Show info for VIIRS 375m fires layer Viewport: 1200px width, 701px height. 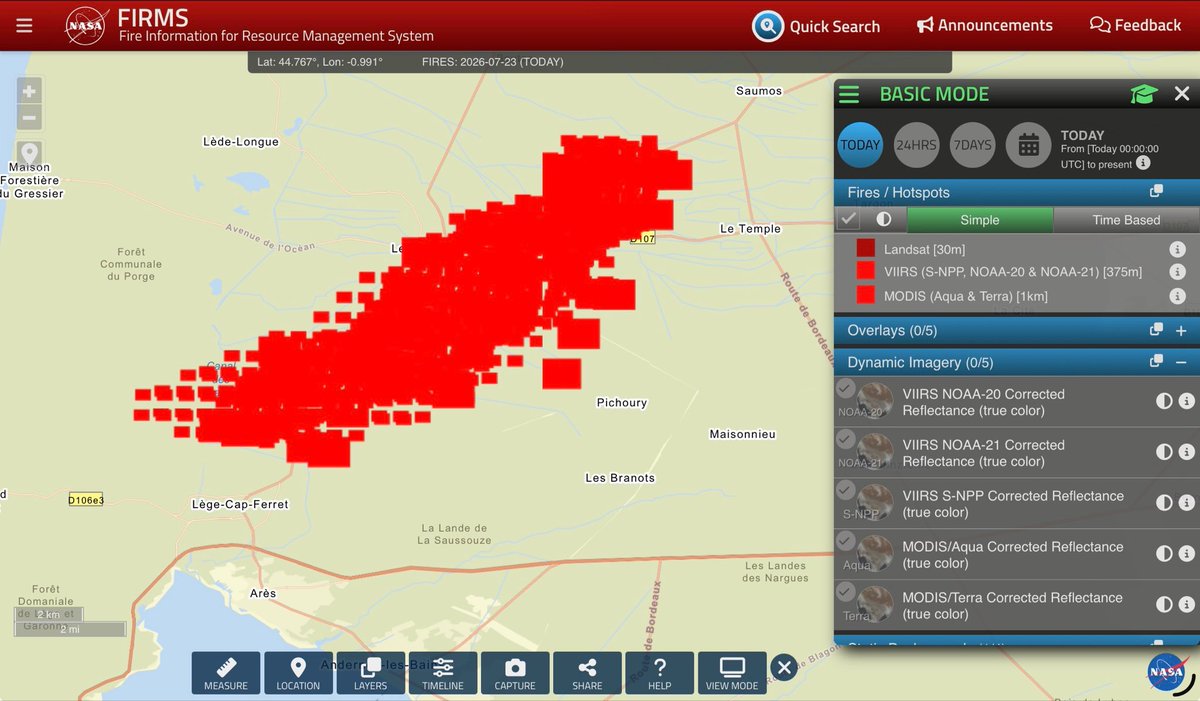coord(1177,272)
